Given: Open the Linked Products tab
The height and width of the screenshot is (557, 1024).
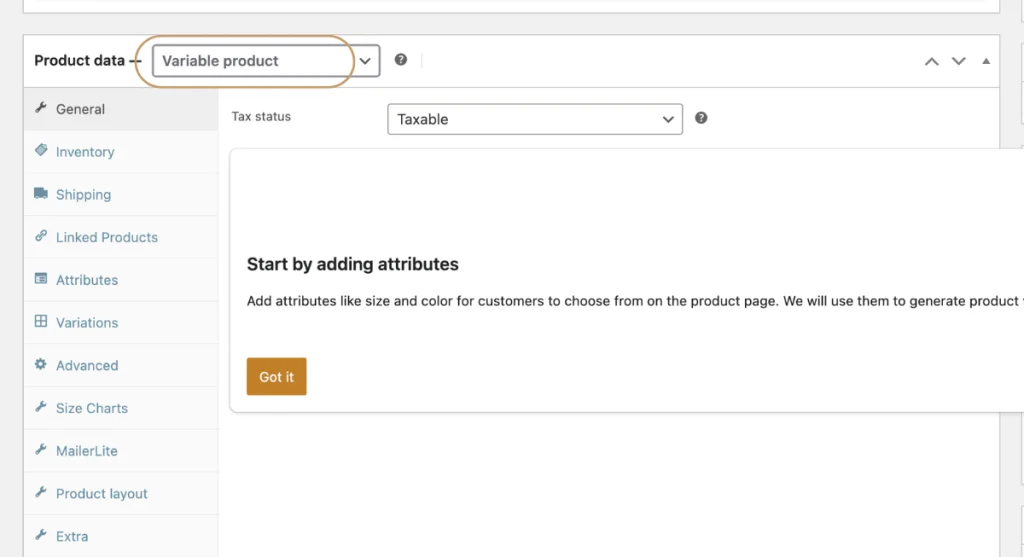Looking at the screenshot, I should [121, 237].
